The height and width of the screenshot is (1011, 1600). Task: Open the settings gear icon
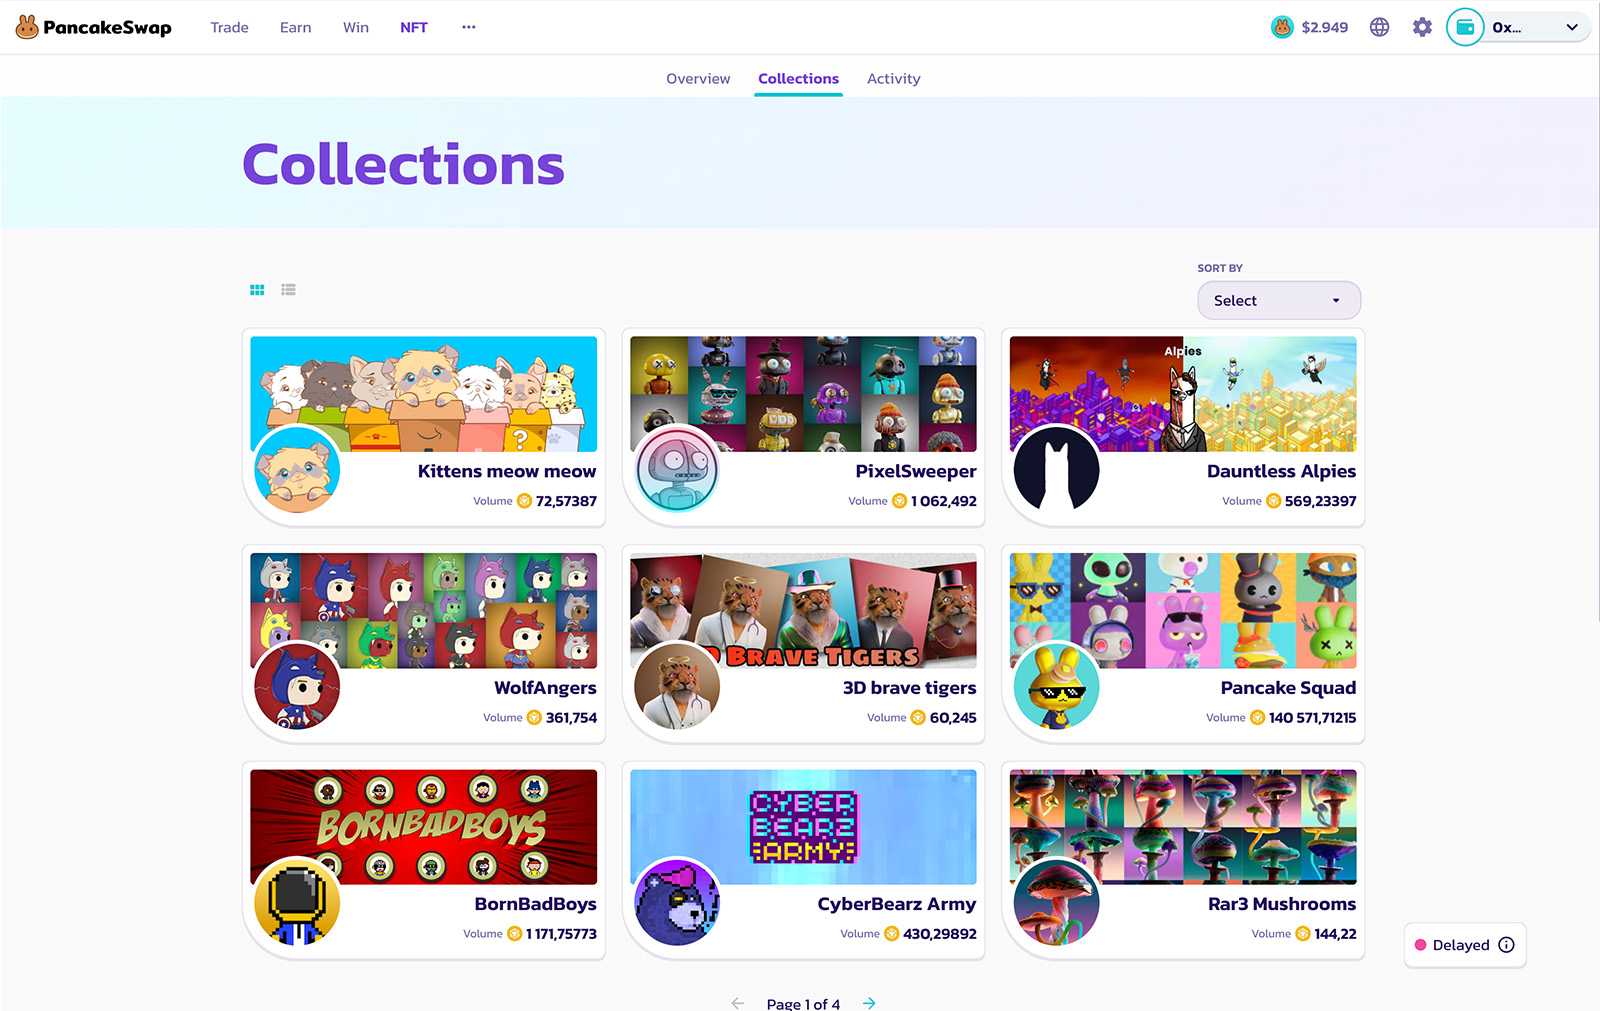(x=1422, y=27)
